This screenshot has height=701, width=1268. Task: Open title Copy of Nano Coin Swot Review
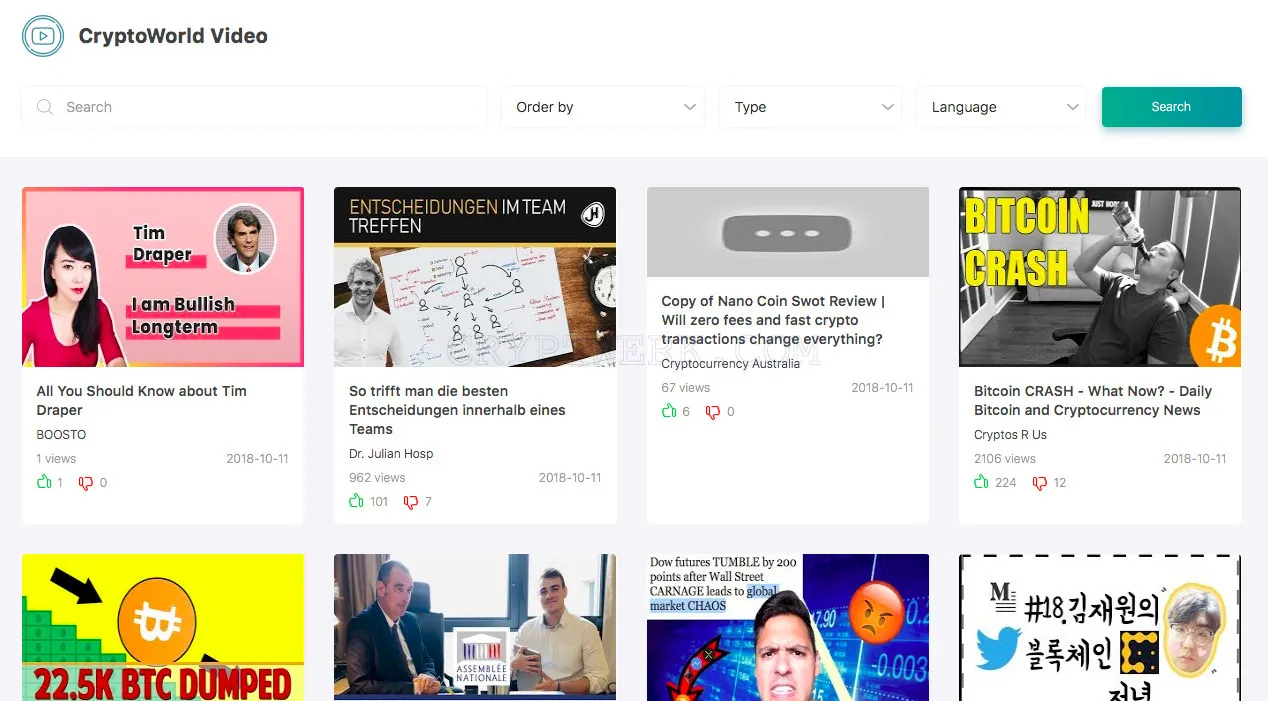pos(772,320)
